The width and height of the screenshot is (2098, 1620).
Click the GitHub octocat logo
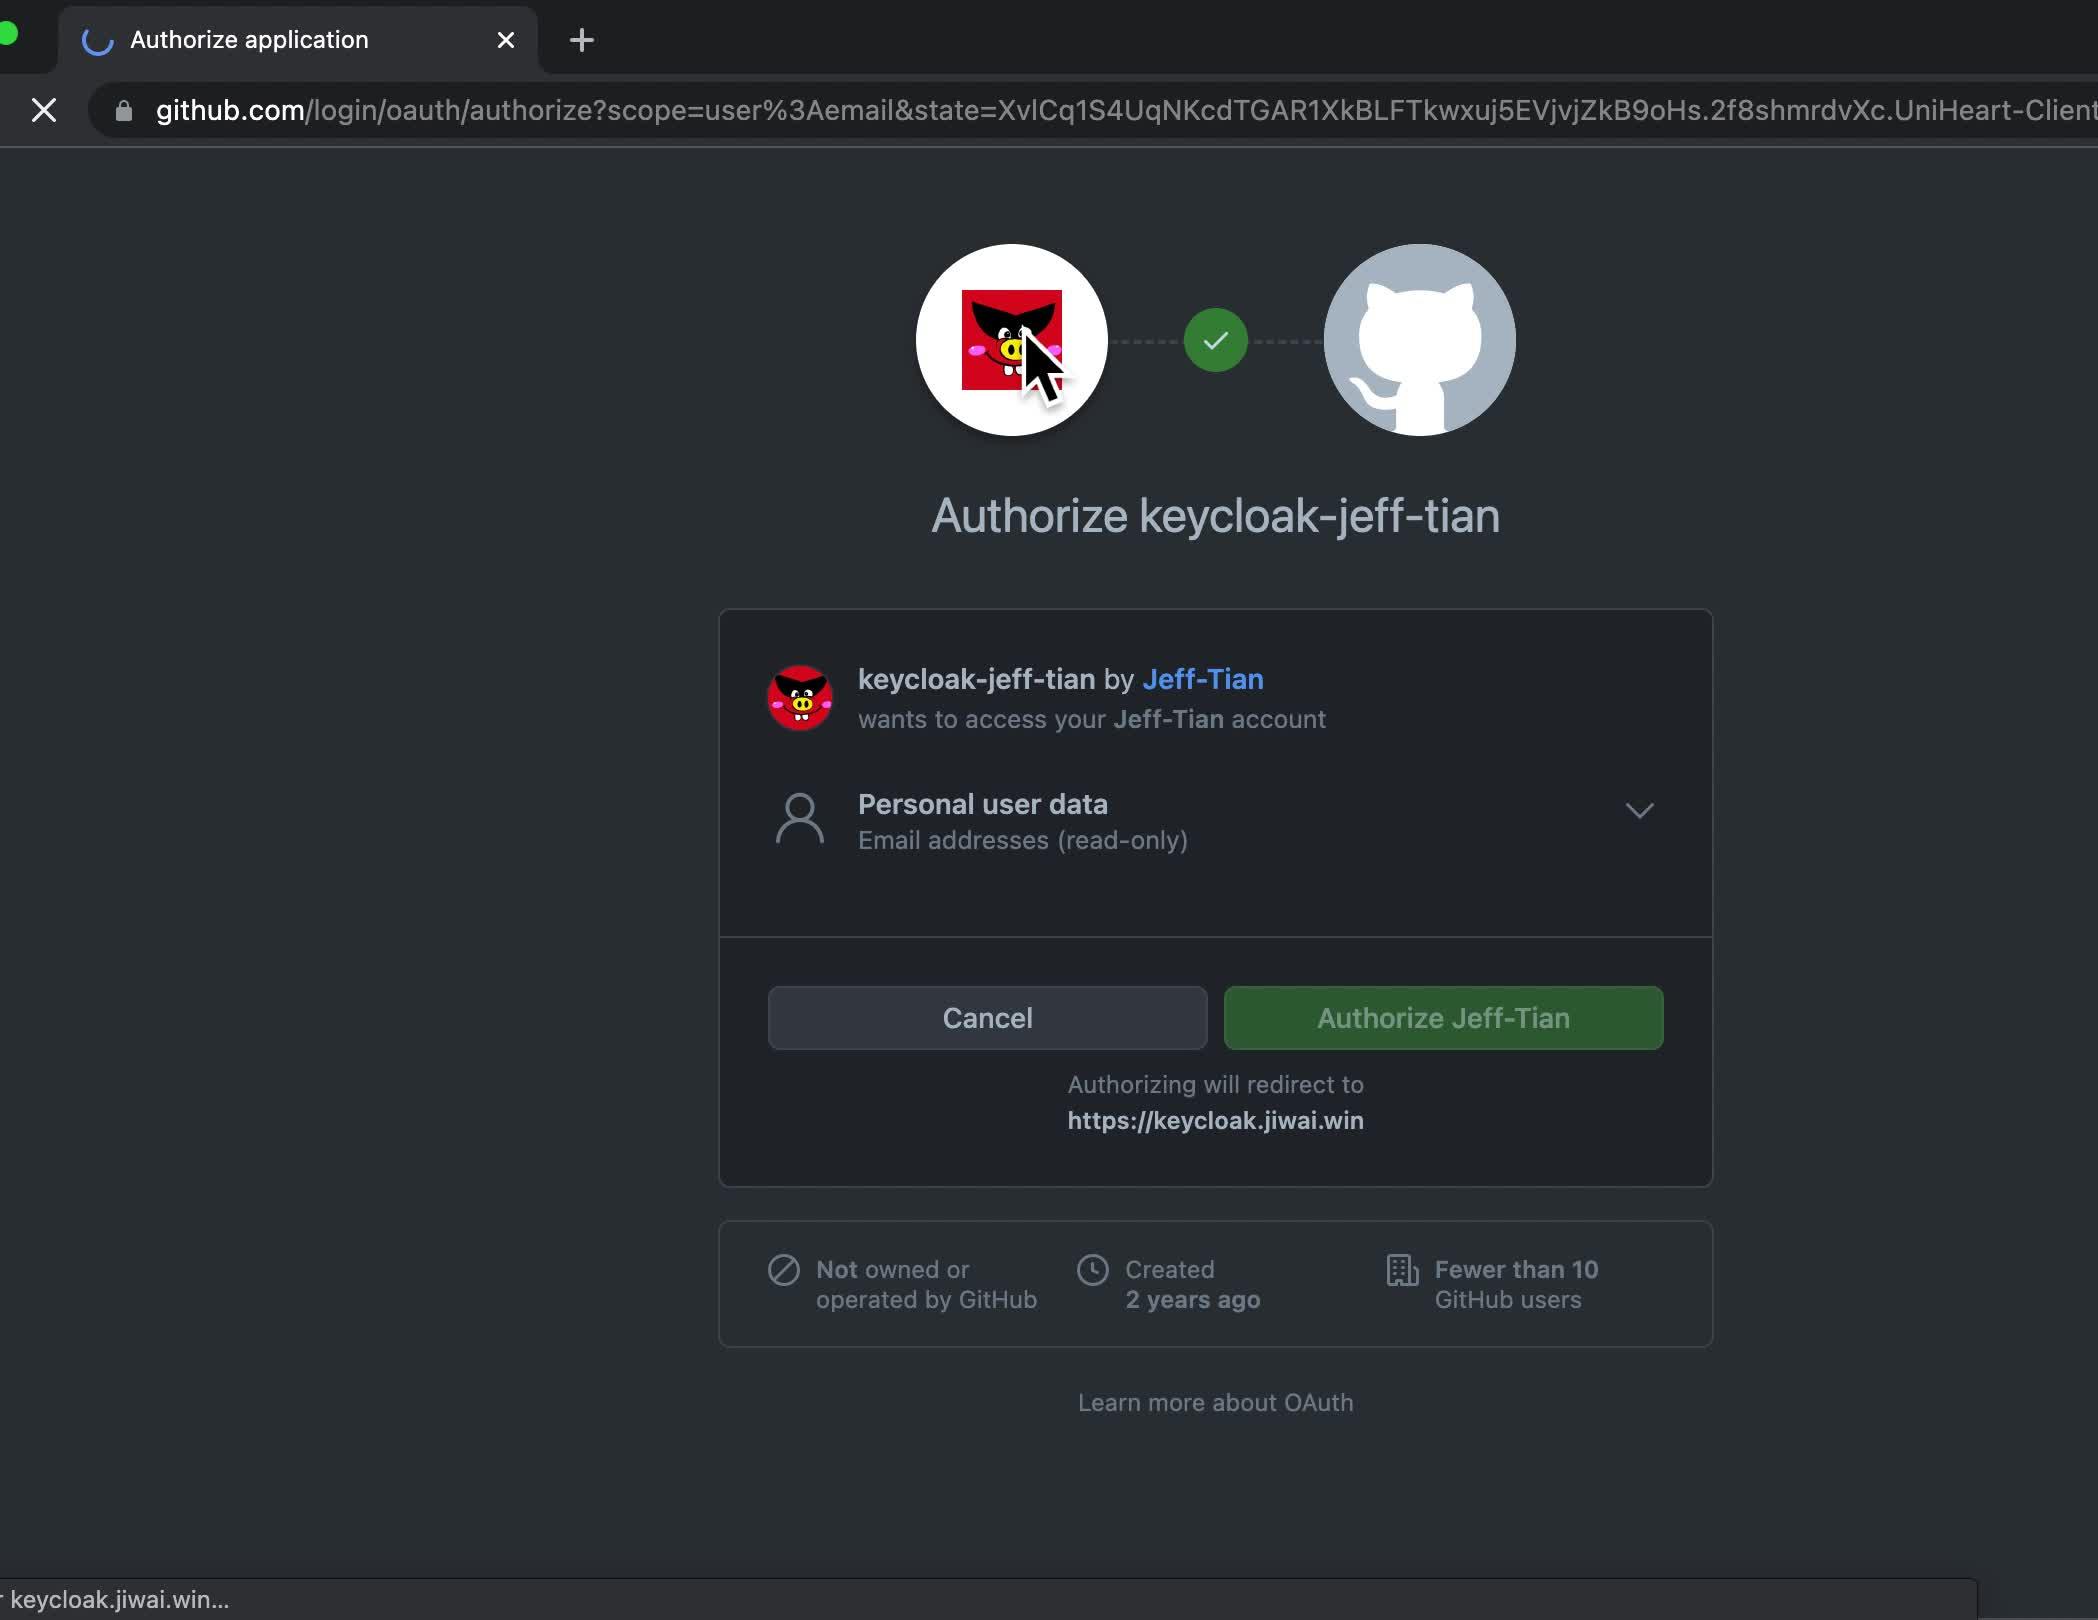pyautogui.click(x=1418, y=340)
